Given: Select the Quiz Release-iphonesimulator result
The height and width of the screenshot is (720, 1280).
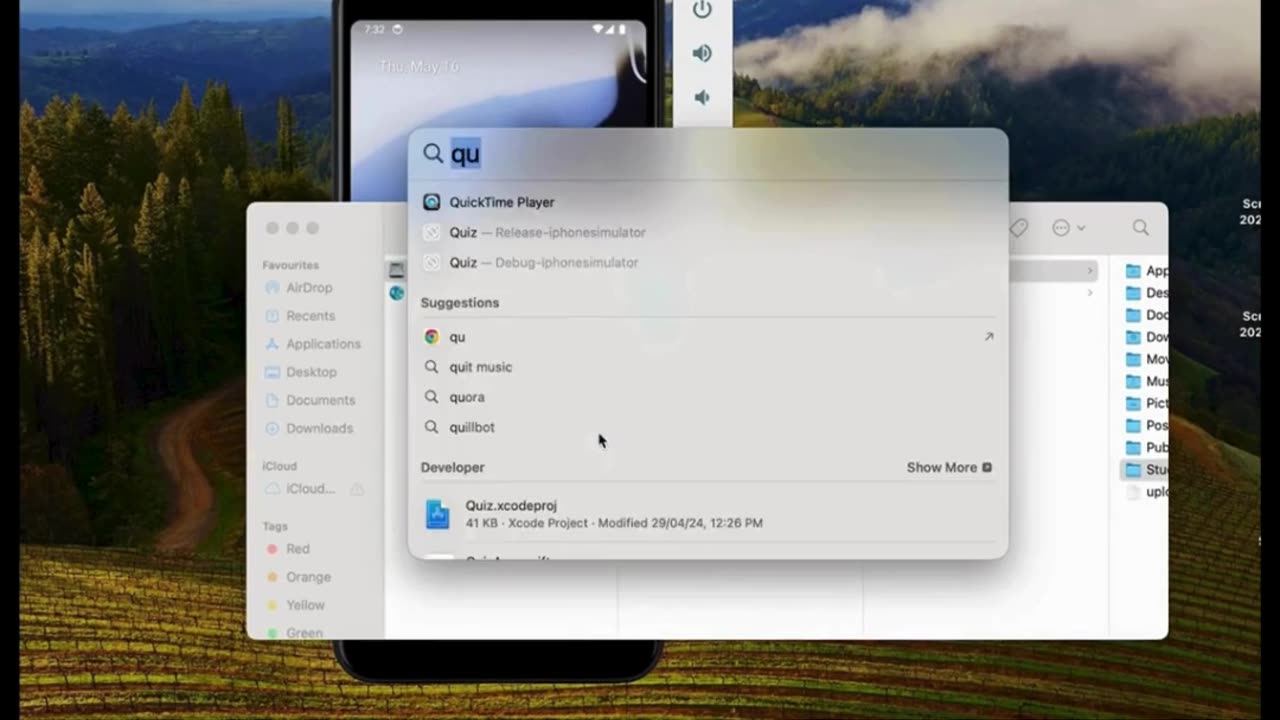Looking at the screenshot, I should point(708,232).
